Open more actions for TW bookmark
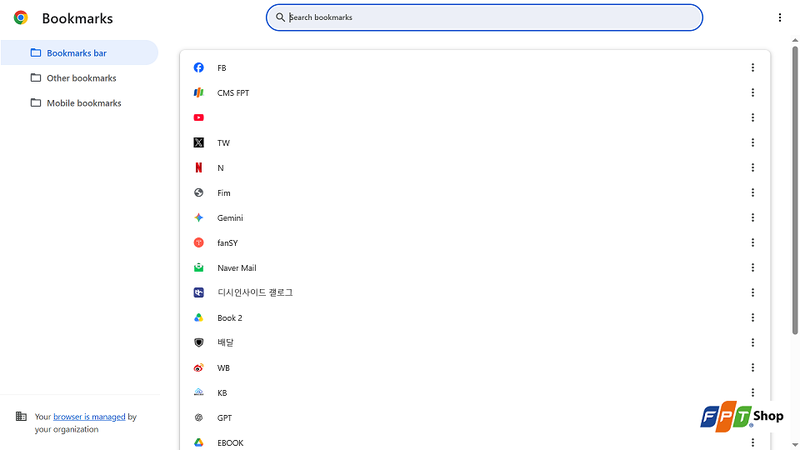This screenshot has width=800, height=450. point(753,143)
